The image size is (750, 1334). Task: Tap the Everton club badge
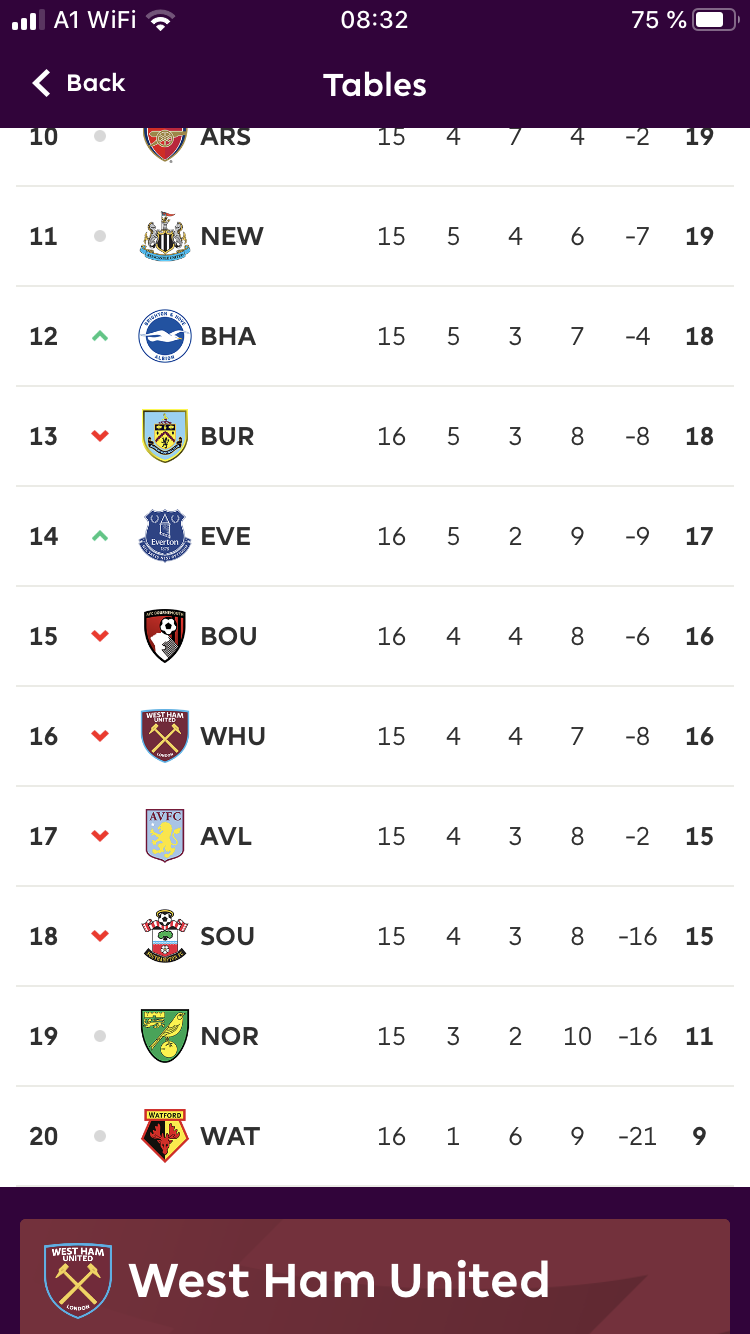click(x=165, y=536)
